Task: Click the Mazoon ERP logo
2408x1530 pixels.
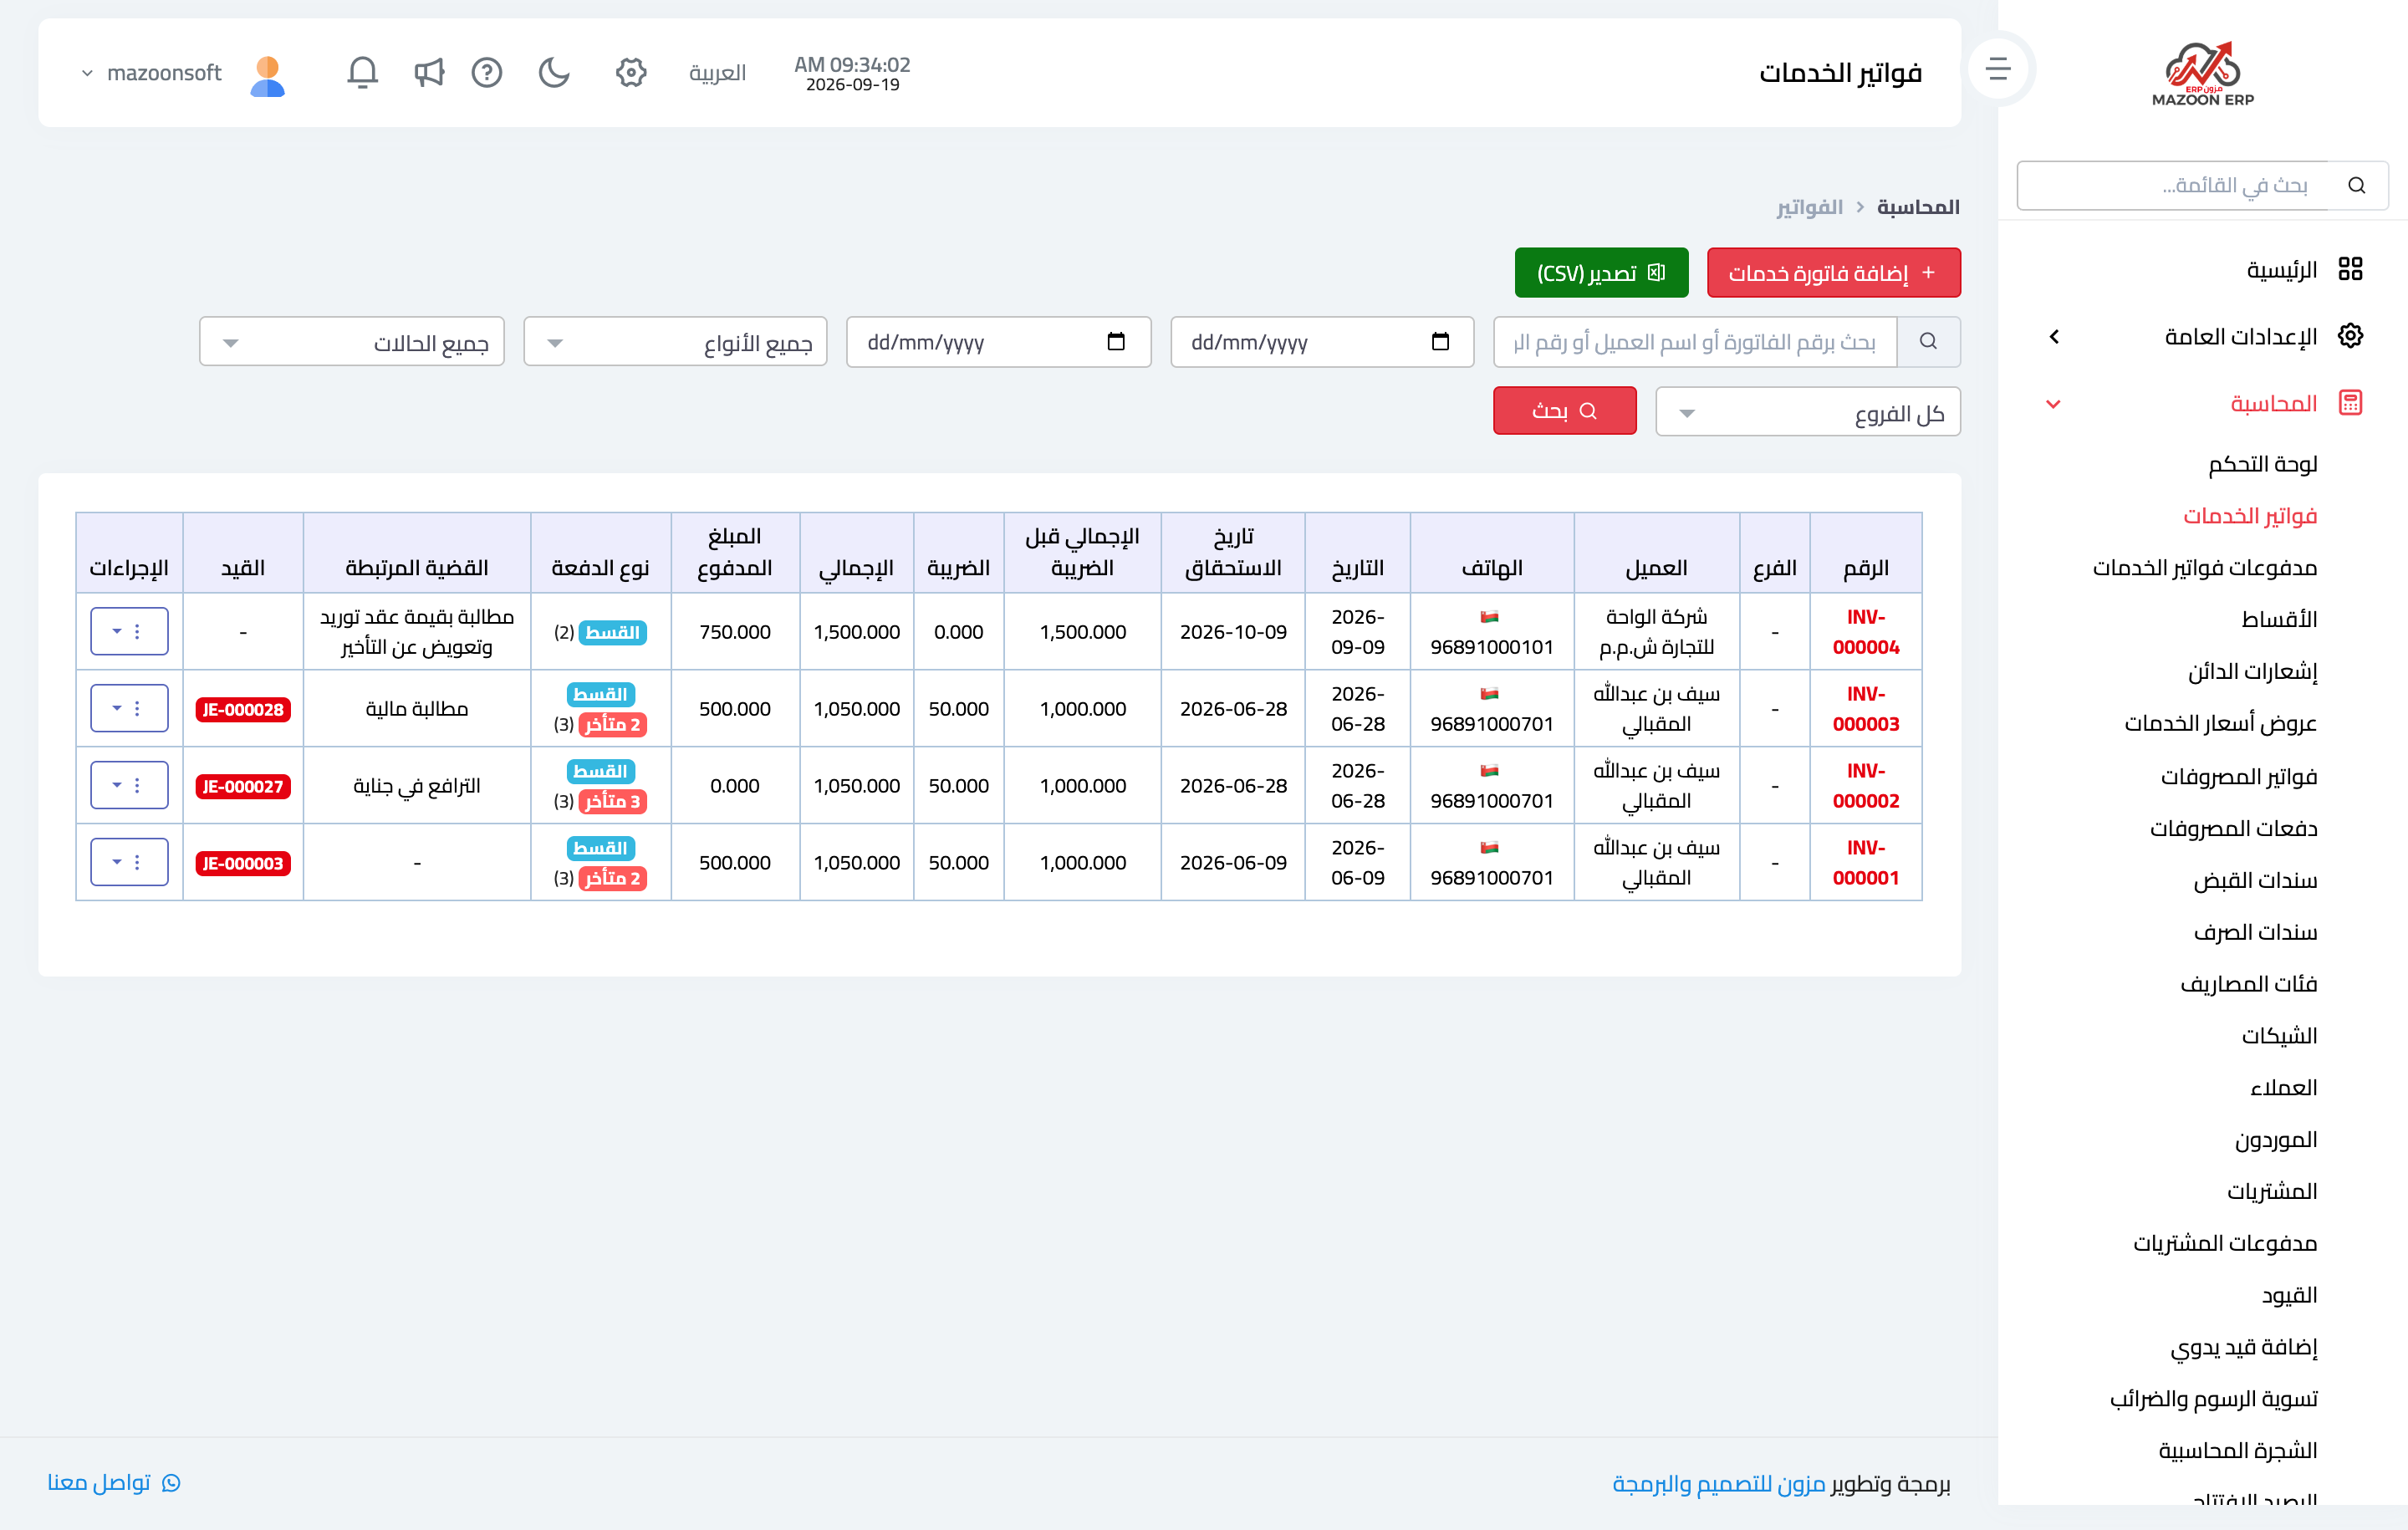Action: coord(2203,73)
